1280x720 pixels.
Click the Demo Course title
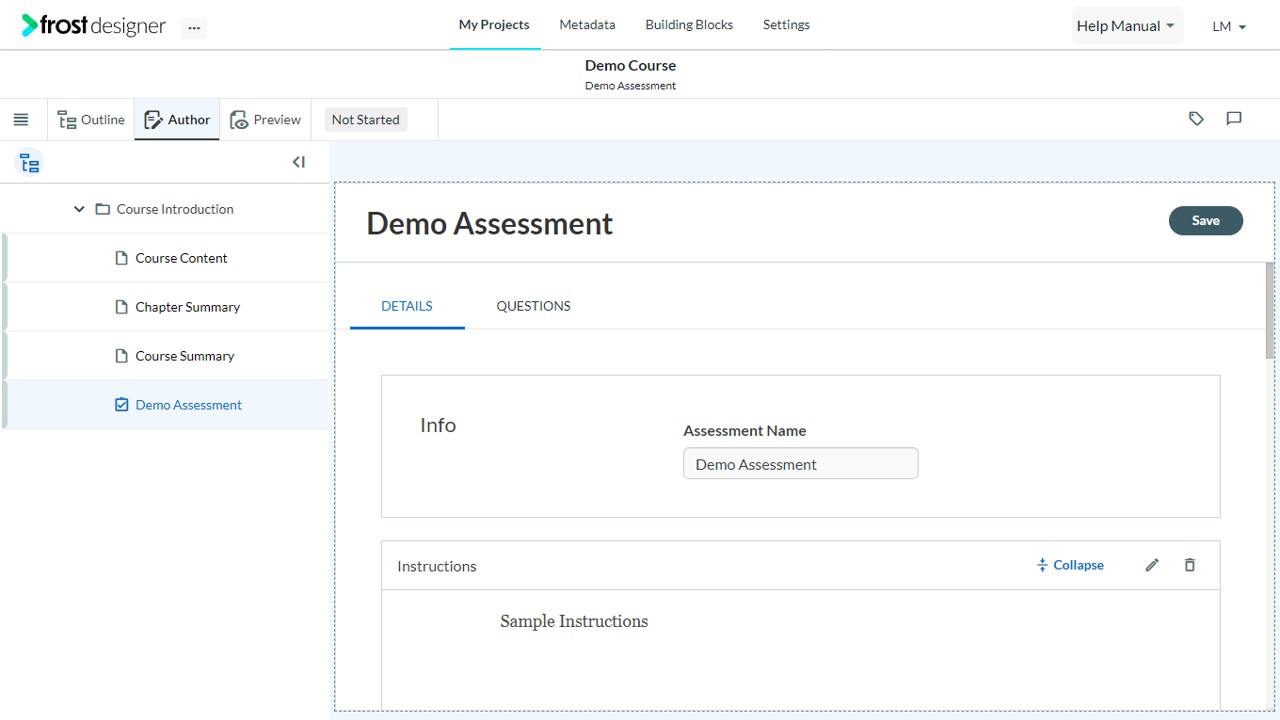[x=630, y=65]
